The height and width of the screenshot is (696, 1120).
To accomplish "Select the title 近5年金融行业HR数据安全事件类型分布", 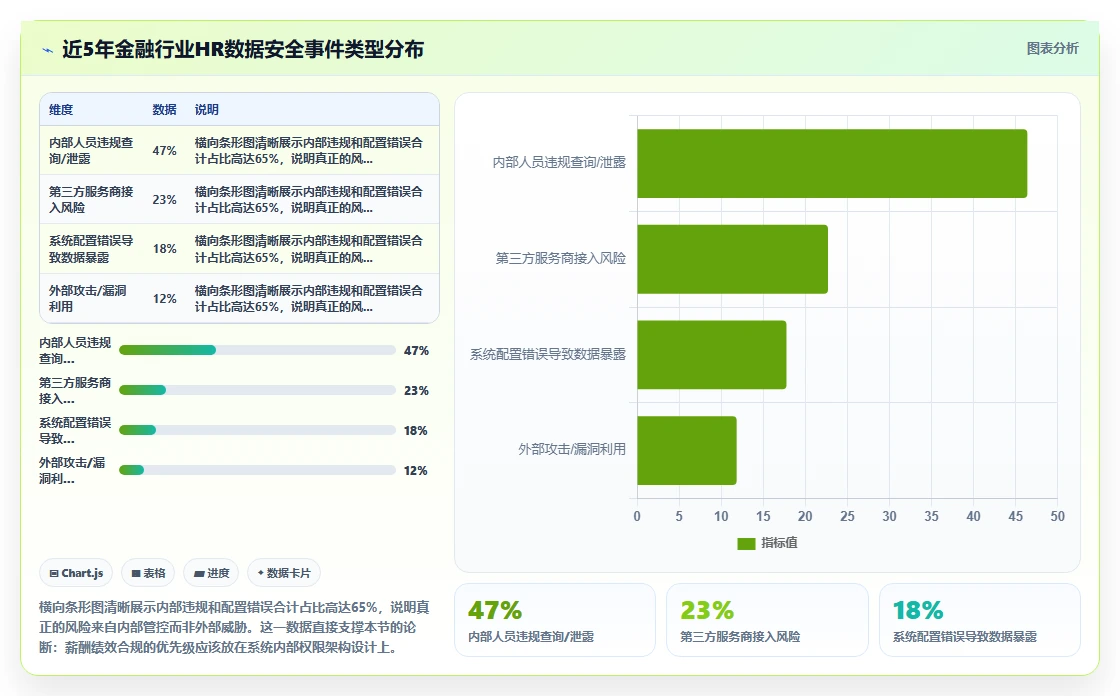I will pyautogui.click(x=243, y=49).
